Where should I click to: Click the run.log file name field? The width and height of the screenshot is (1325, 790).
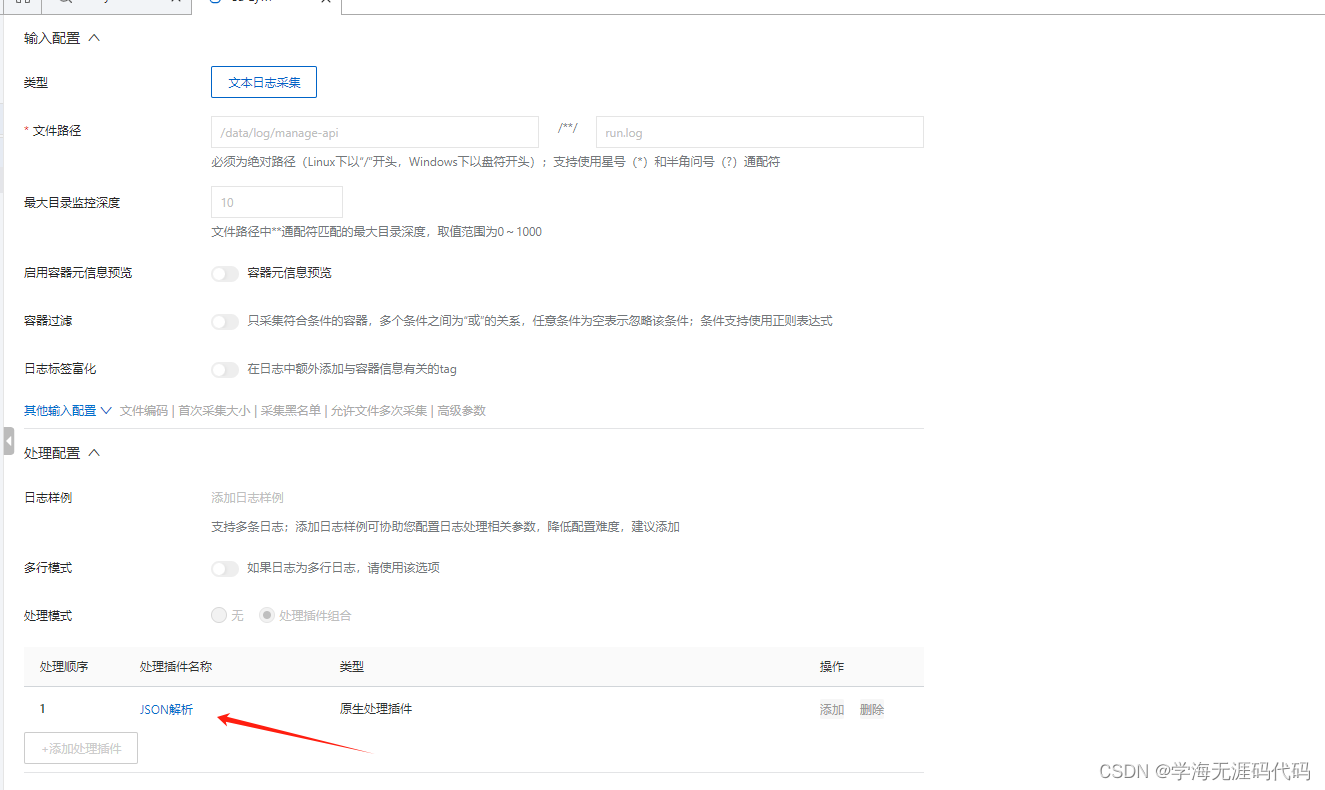point(759,132)
